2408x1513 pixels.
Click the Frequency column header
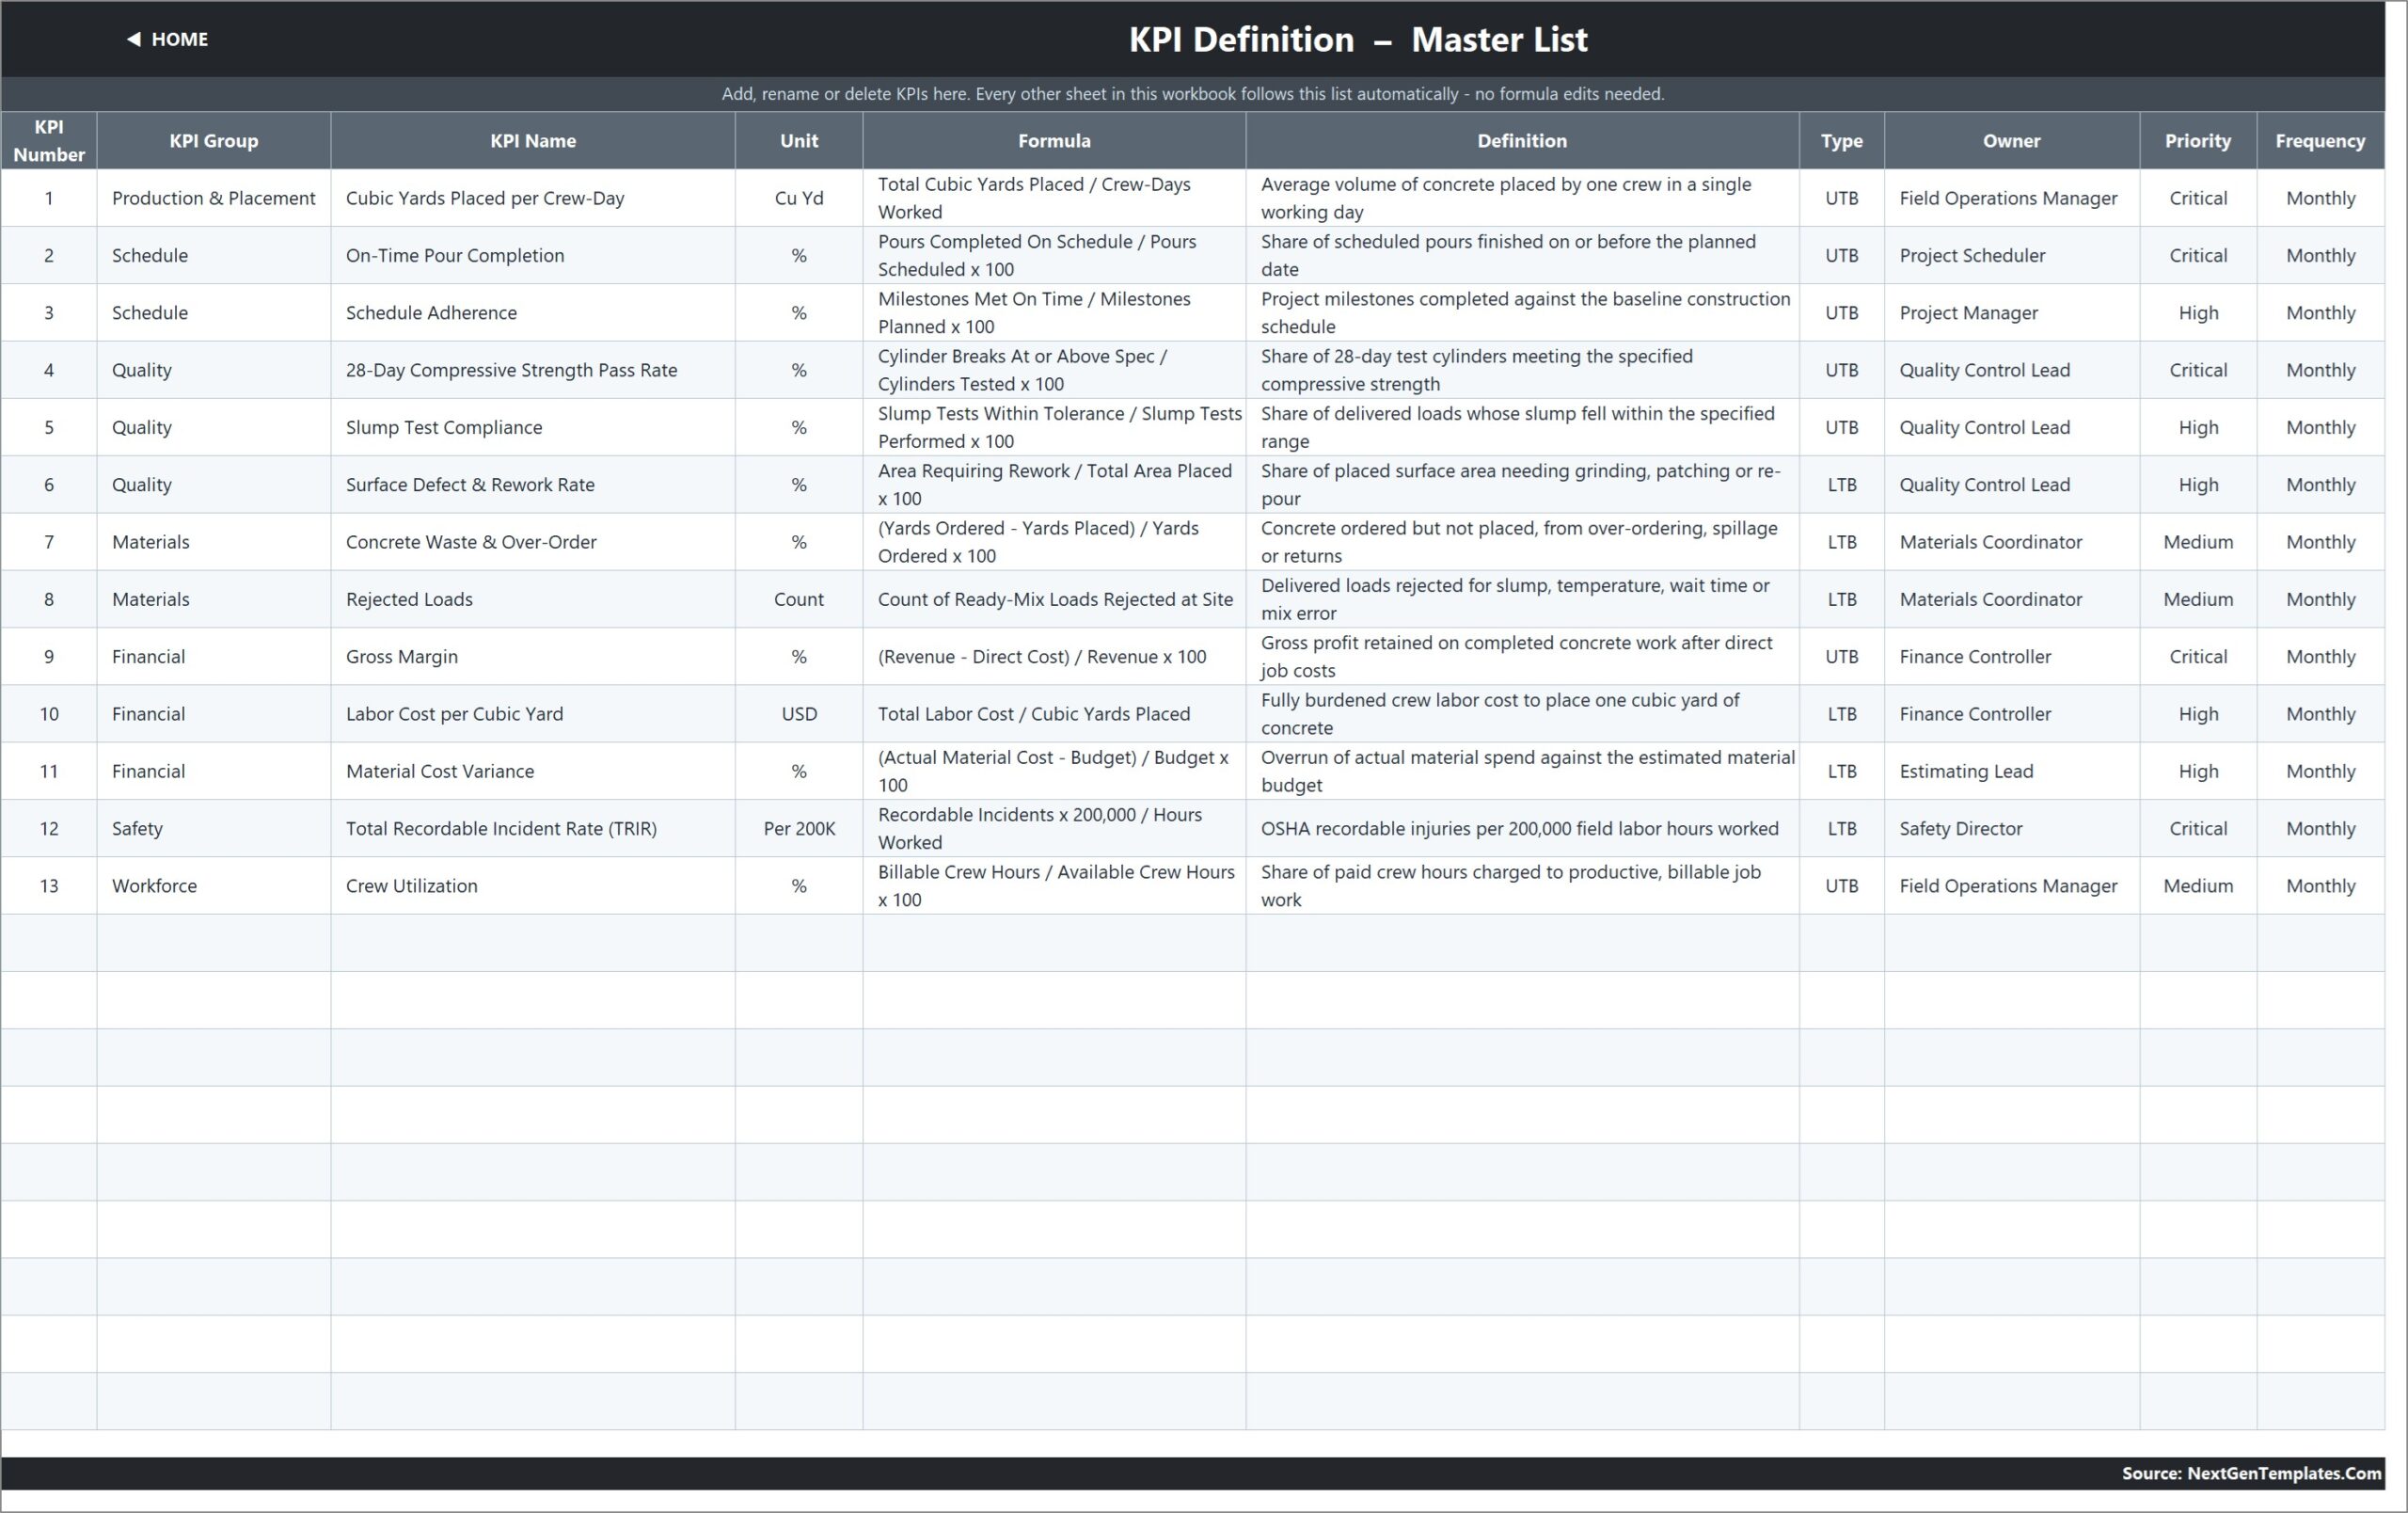click(x=2320, y=140)
